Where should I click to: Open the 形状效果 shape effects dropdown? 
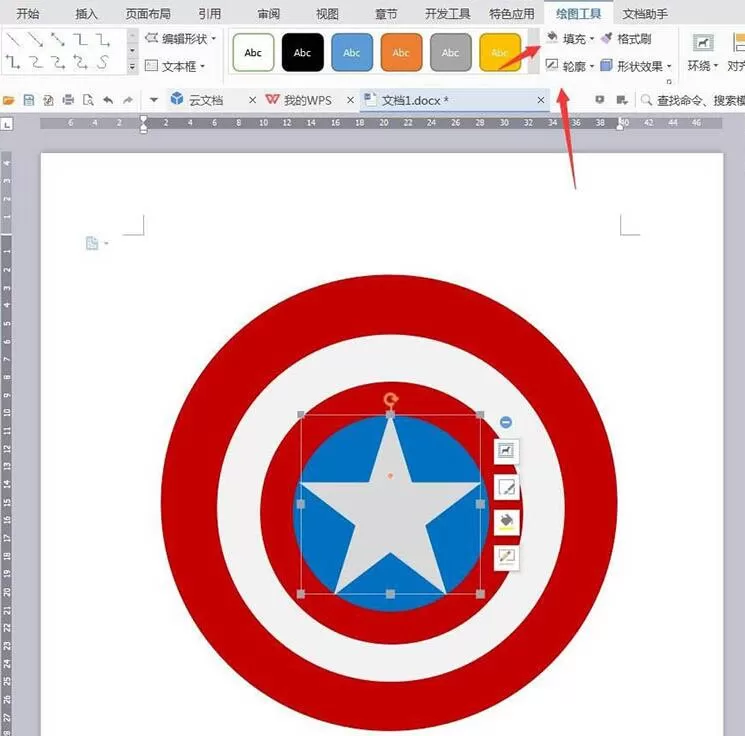[636, 66]
